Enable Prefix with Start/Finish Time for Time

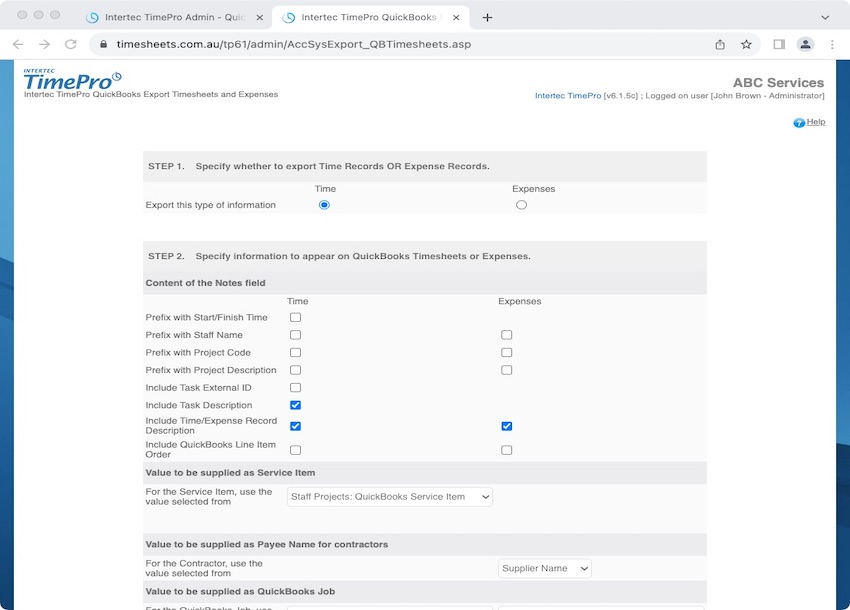pyautogui.click(x=295, y=317)
